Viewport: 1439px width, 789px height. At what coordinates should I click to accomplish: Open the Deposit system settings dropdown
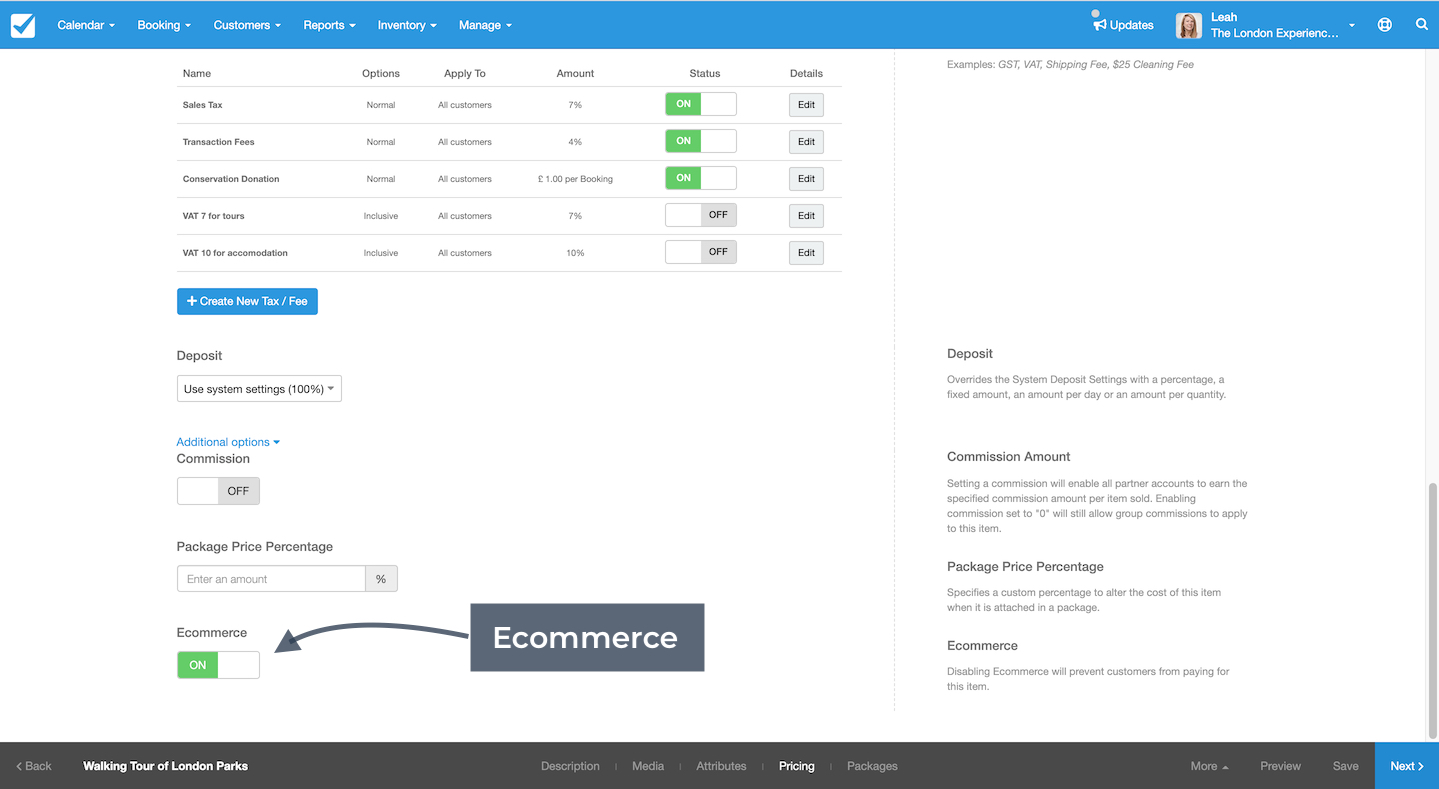(259, 389)
